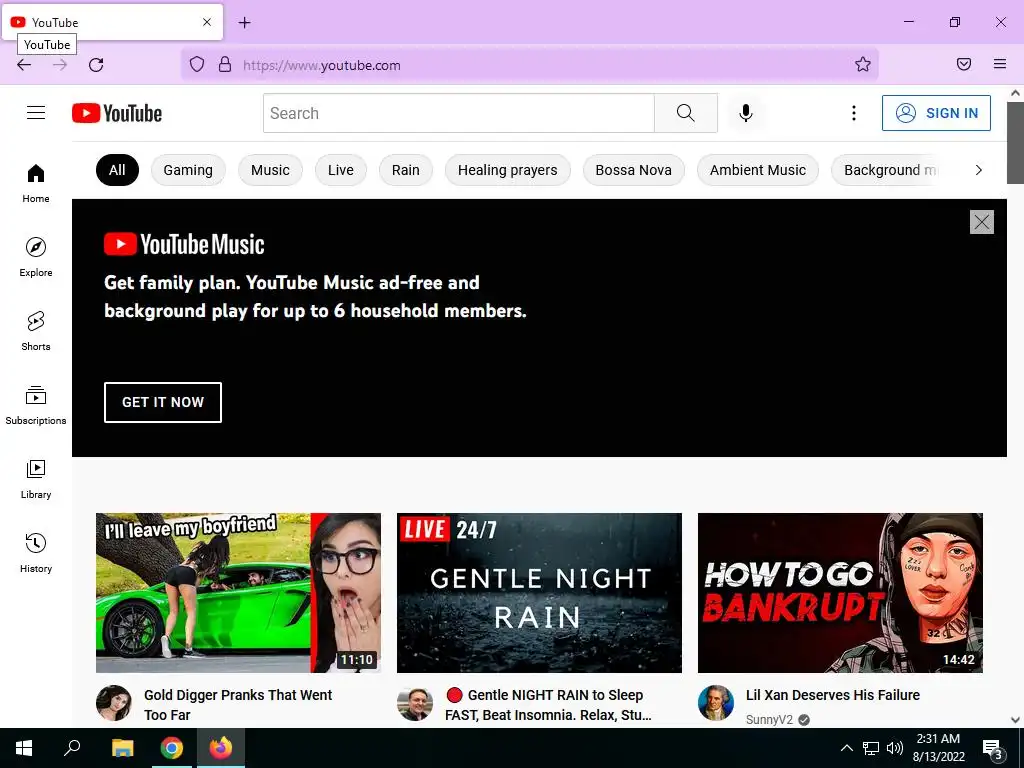Open the YouTube hamburger guide menu

coord(36,113)
